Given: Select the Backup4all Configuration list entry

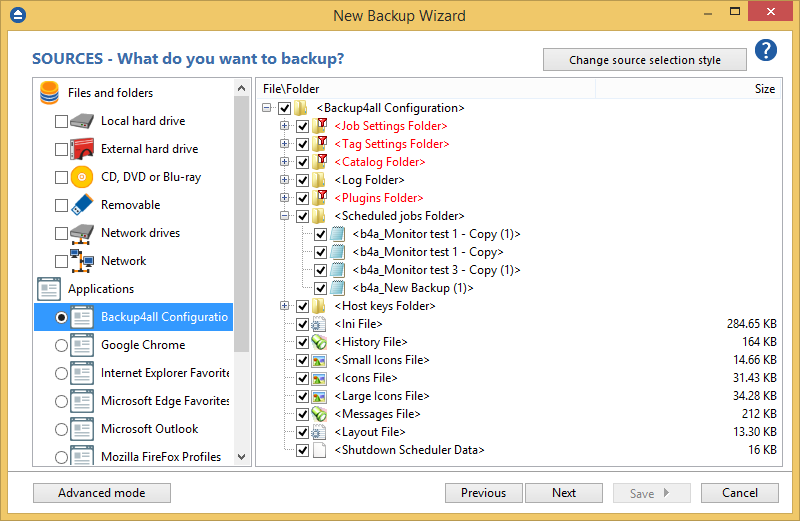Looking at the screenshot, I should tap(134, 317).
